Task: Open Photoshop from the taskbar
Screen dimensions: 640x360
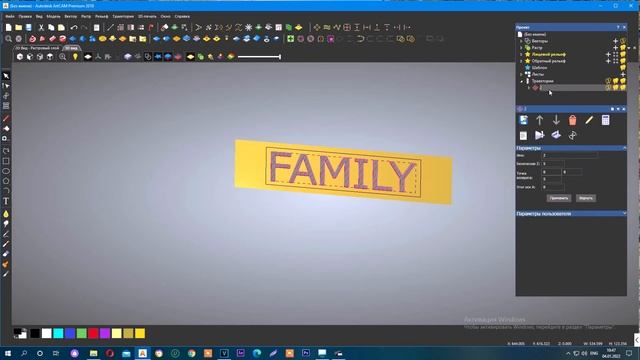Action: [x=306, y=353]
